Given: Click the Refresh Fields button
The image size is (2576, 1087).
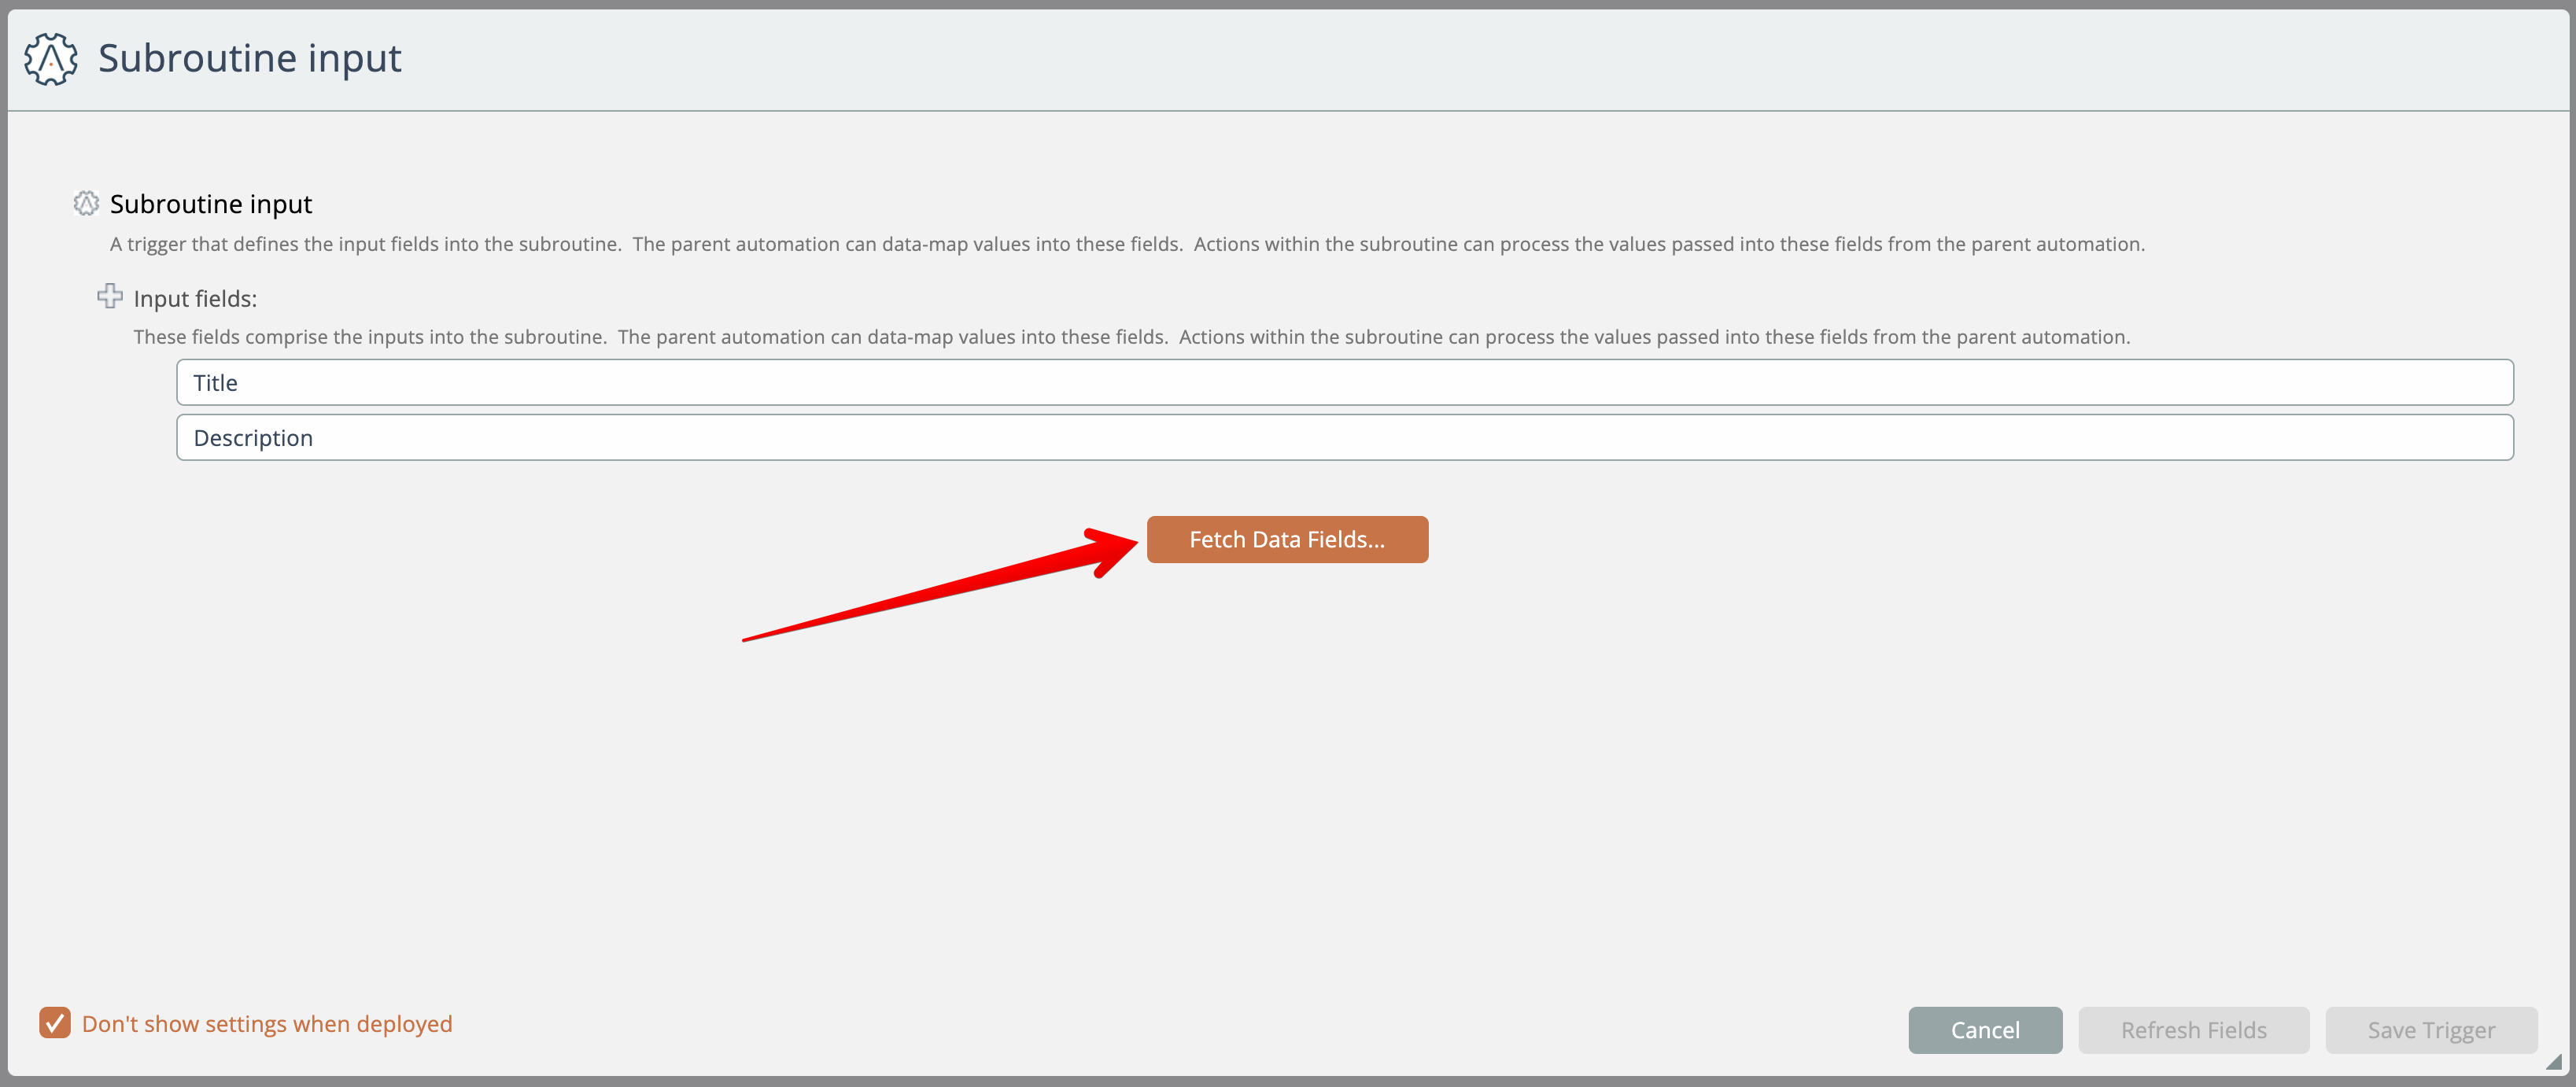Looking at the screenshot, I should pos(2193,1030).
